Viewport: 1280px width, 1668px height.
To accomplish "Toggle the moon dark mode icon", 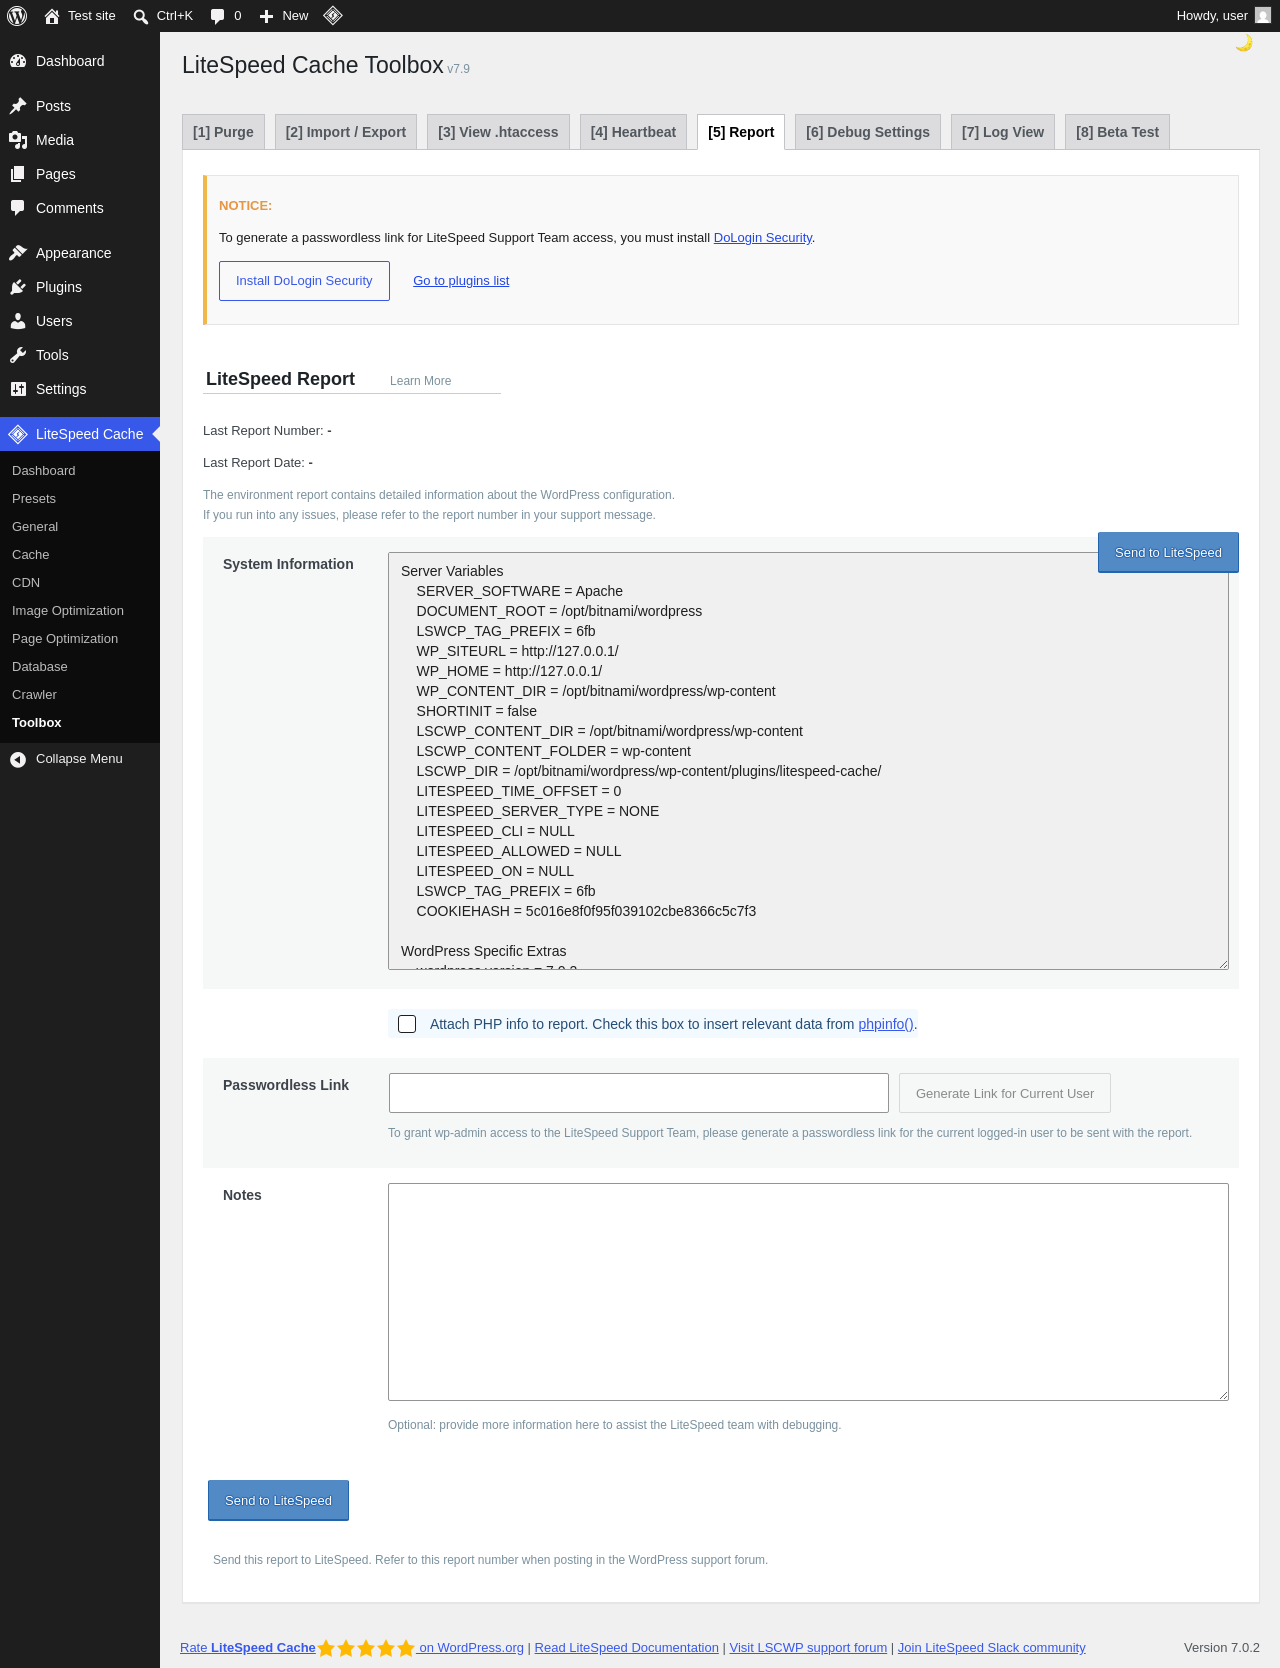I will click(1244, 43).
